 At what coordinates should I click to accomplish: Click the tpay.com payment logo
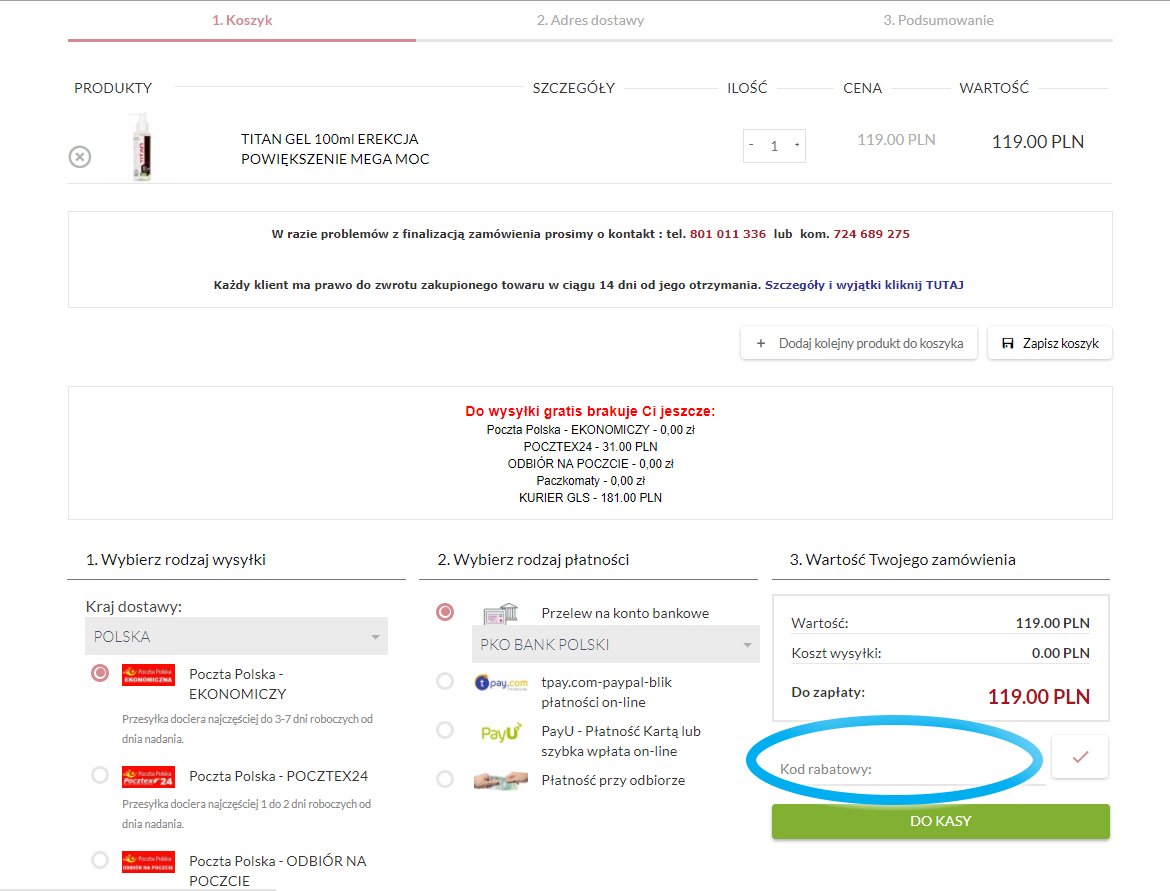tap(500, 682)
